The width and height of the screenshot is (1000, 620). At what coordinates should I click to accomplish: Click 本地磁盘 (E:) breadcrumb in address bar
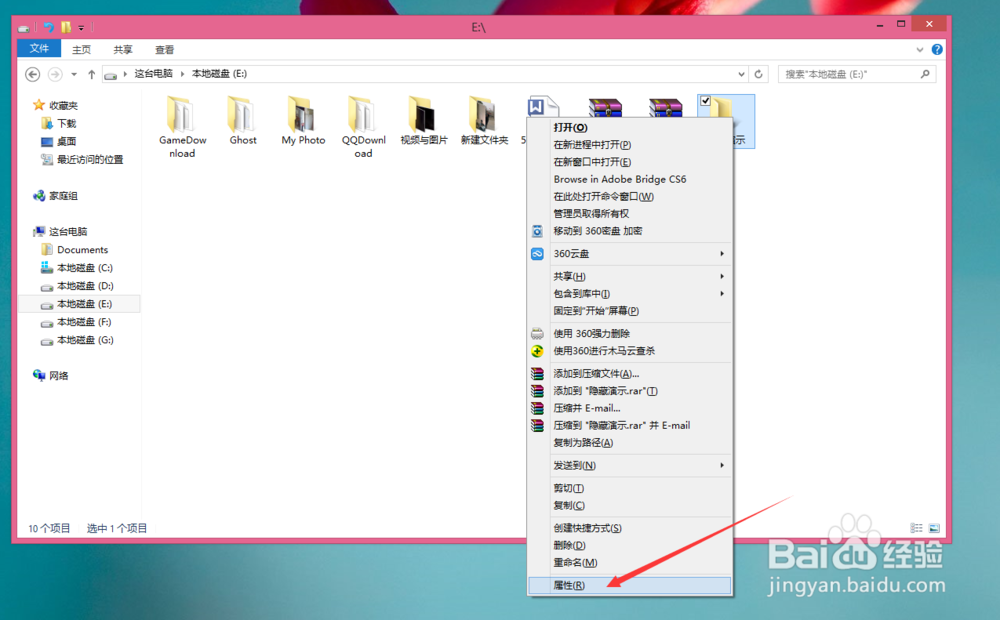point(219,74)
